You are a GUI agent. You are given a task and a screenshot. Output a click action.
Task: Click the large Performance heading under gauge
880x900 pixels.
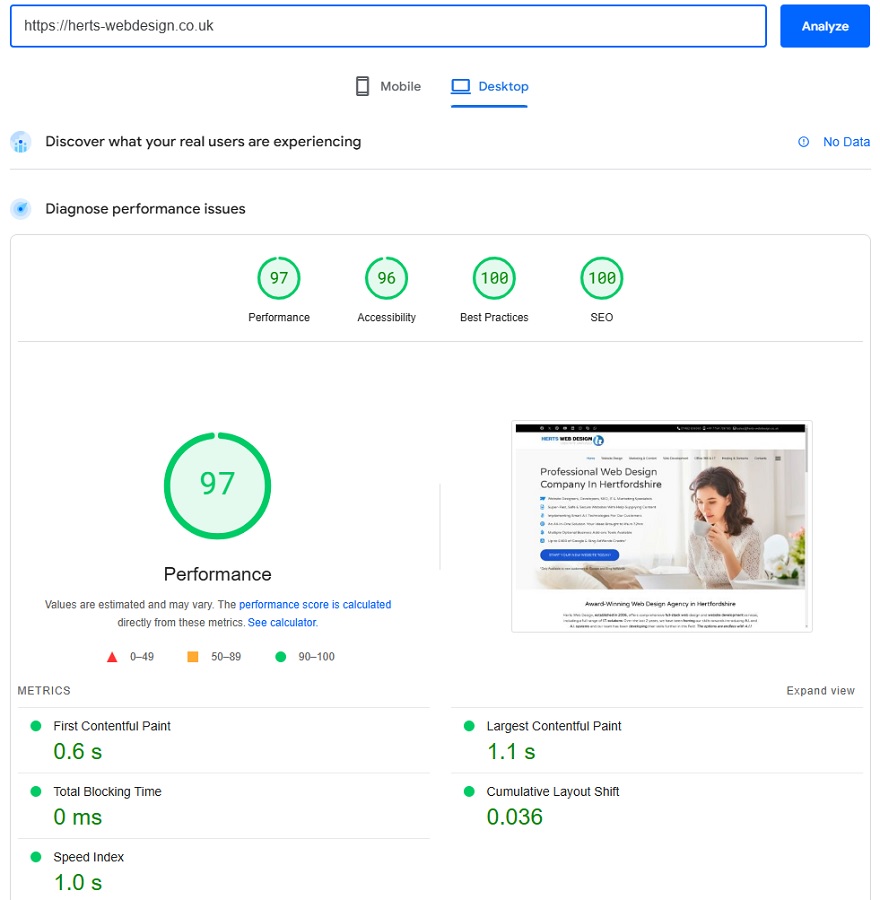point(218,574)
